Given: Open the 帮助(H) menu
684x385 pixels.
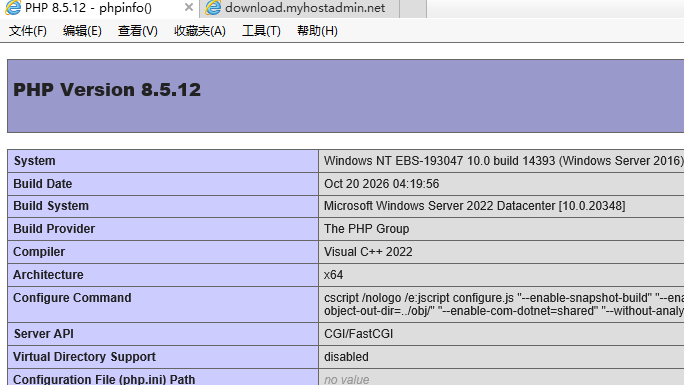Looking at the screenshot, I should [x=317, y=31].
